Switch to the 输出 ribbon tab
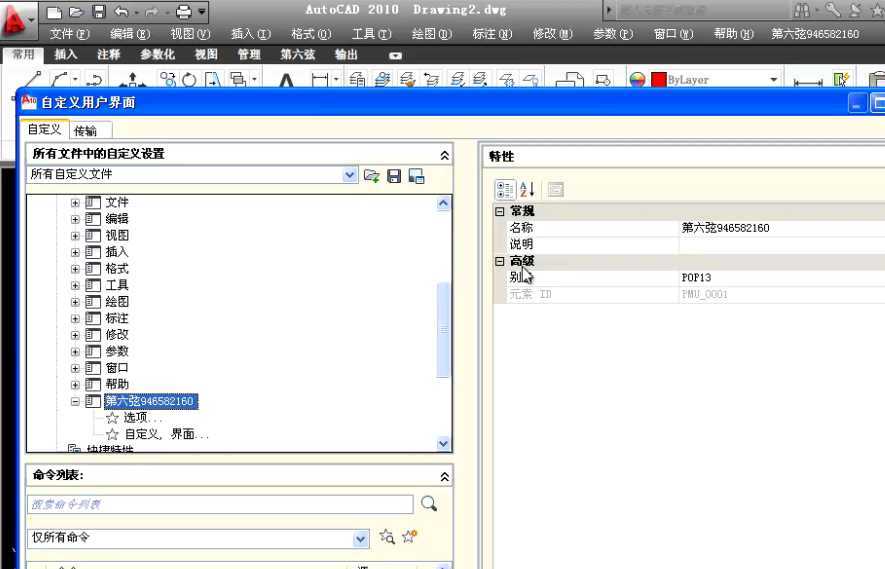The width and height of the screenshot is (885, 569). 347,55
